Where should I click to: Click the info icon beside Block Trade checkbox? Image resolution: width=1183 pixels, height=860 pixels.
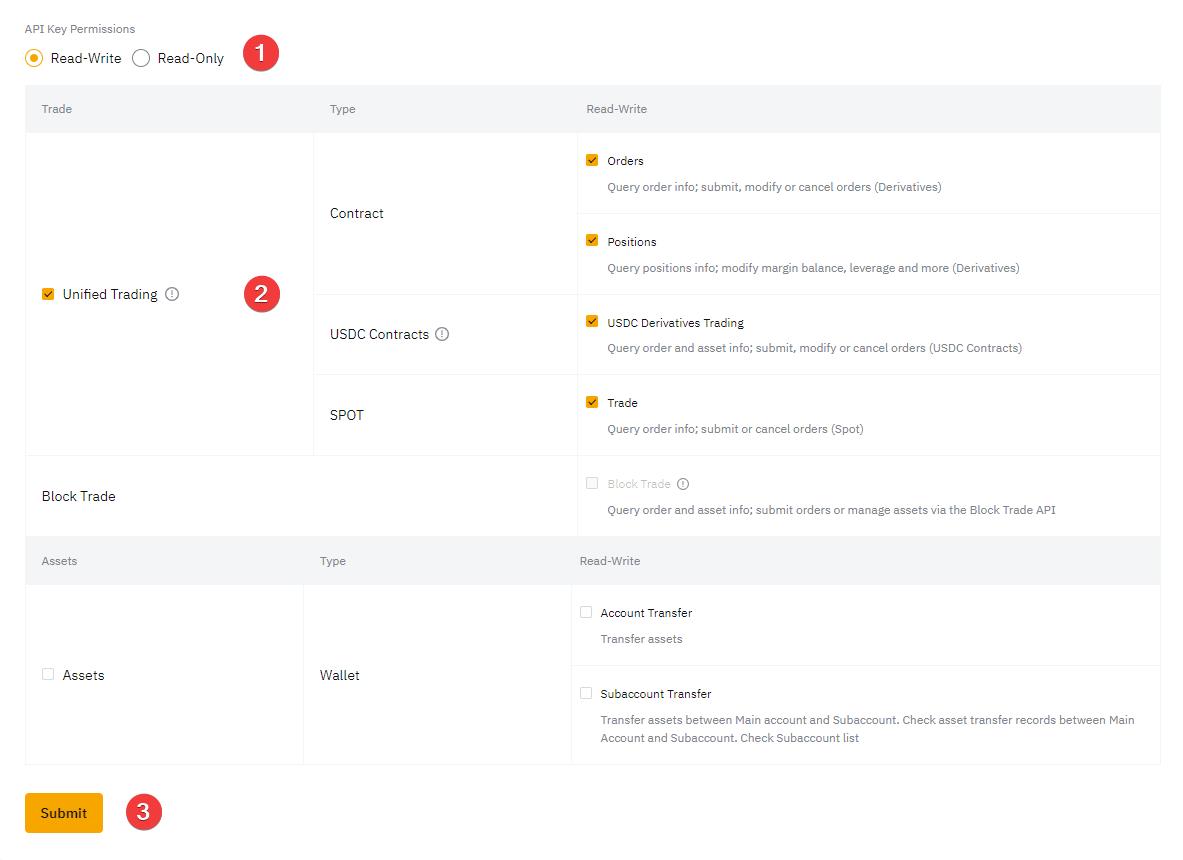pos(683,484)
